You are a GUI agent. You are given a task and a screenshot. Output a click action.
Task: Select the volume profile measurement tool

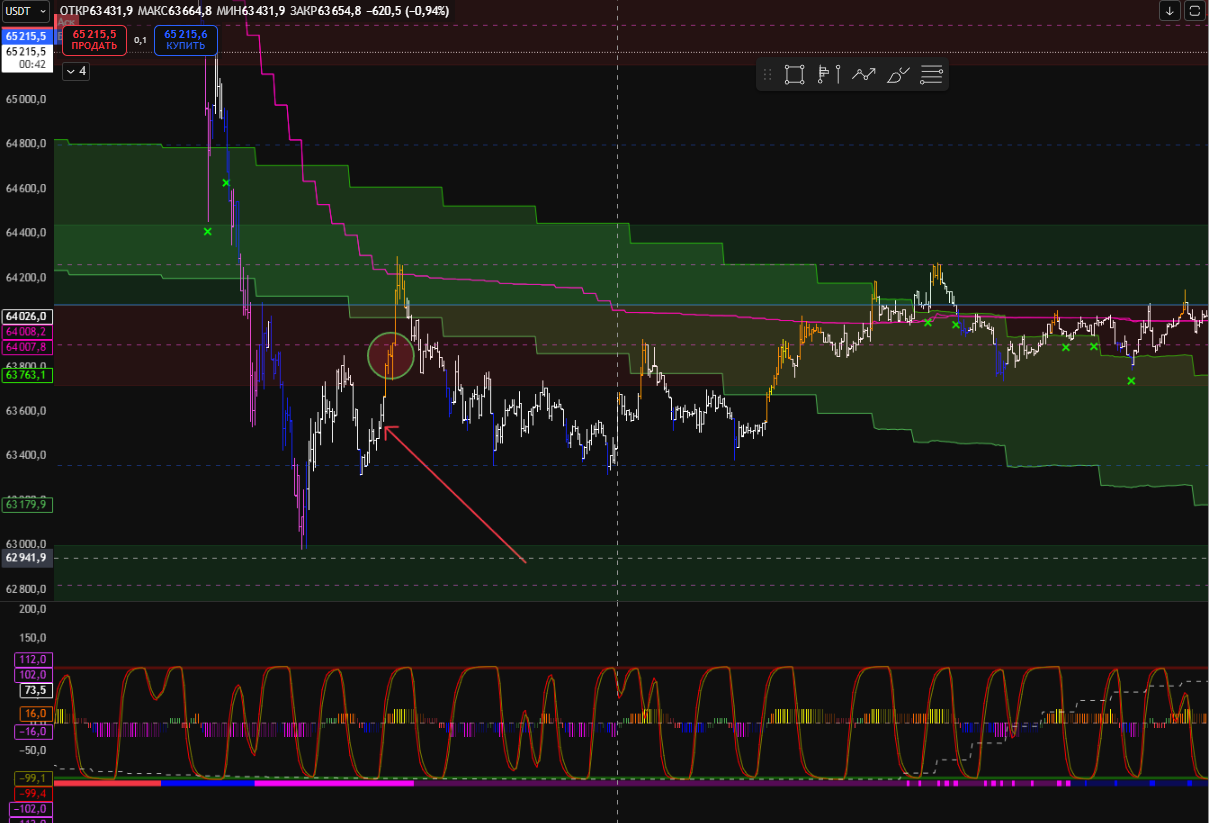[x=828, y=74]
